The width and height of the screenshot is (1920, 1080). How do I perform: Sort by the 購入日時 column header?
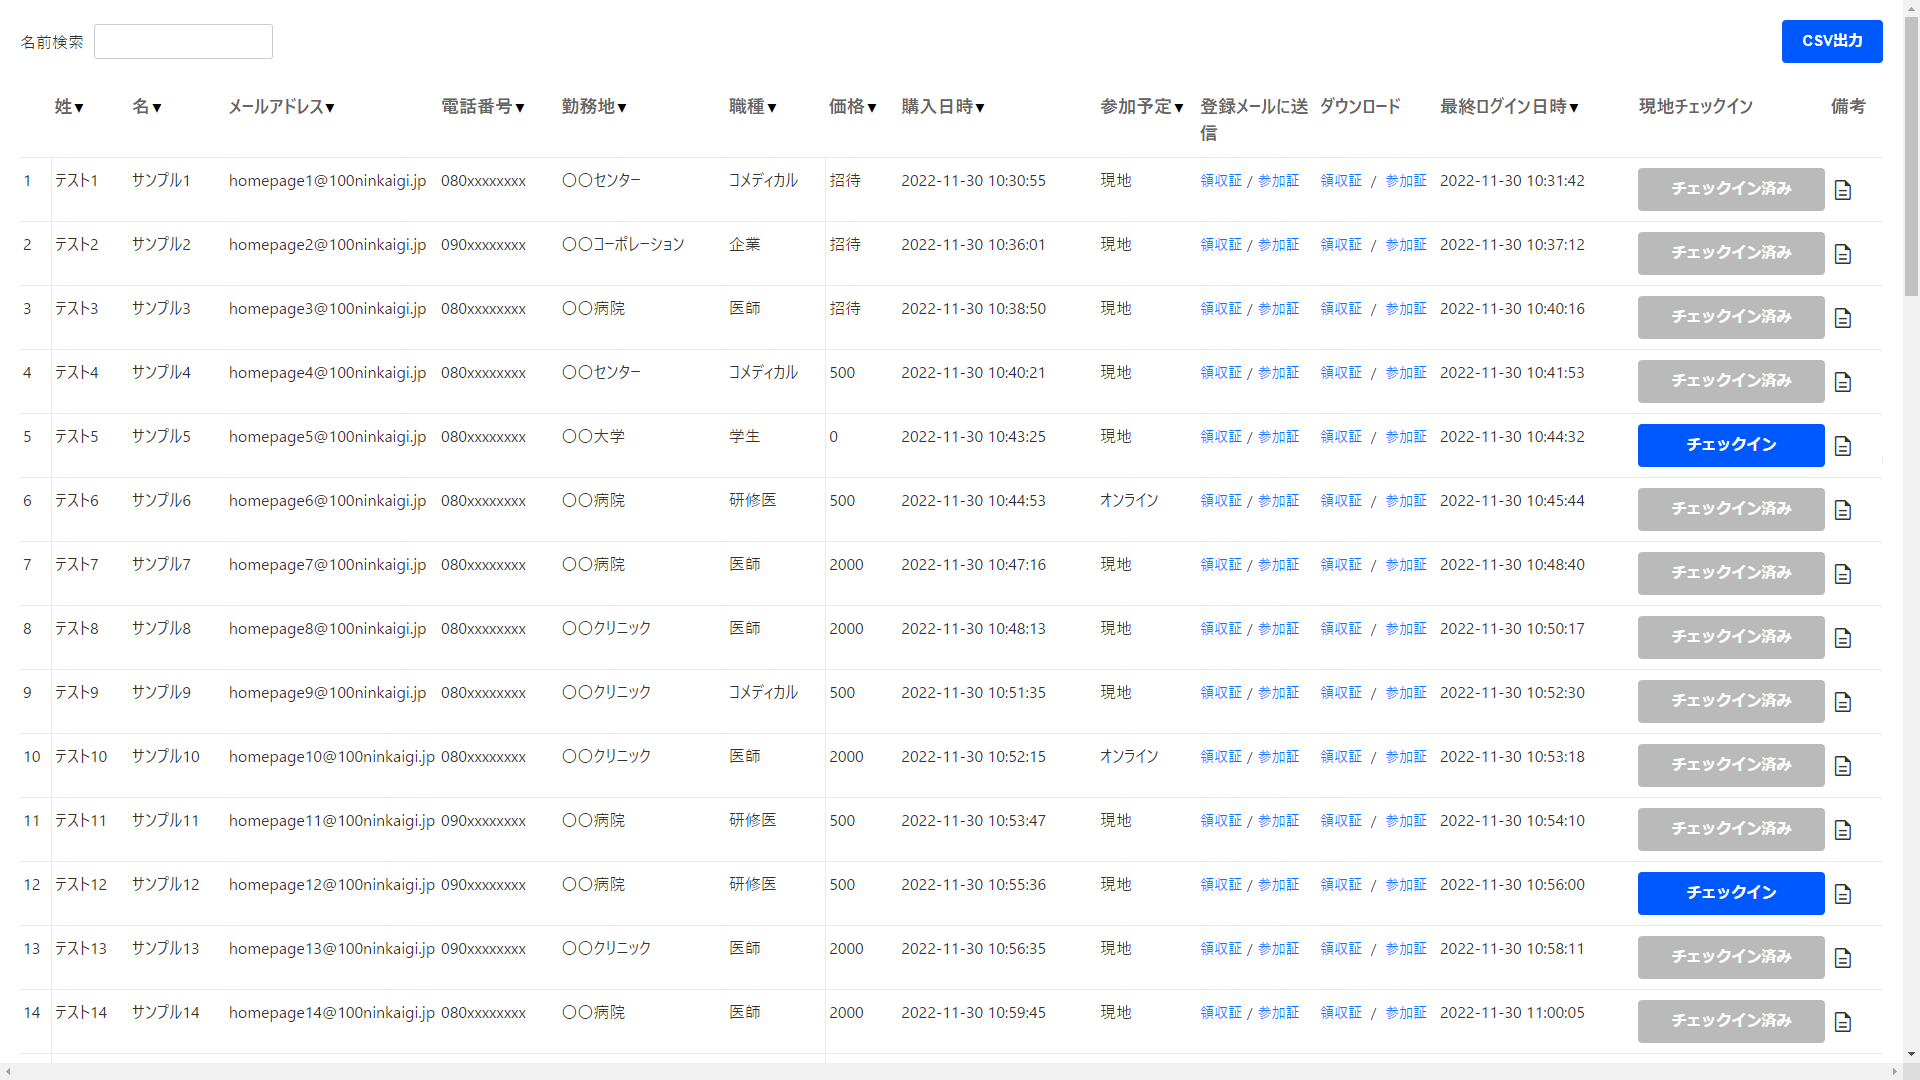pyautogui.click(x=942, y=107)
